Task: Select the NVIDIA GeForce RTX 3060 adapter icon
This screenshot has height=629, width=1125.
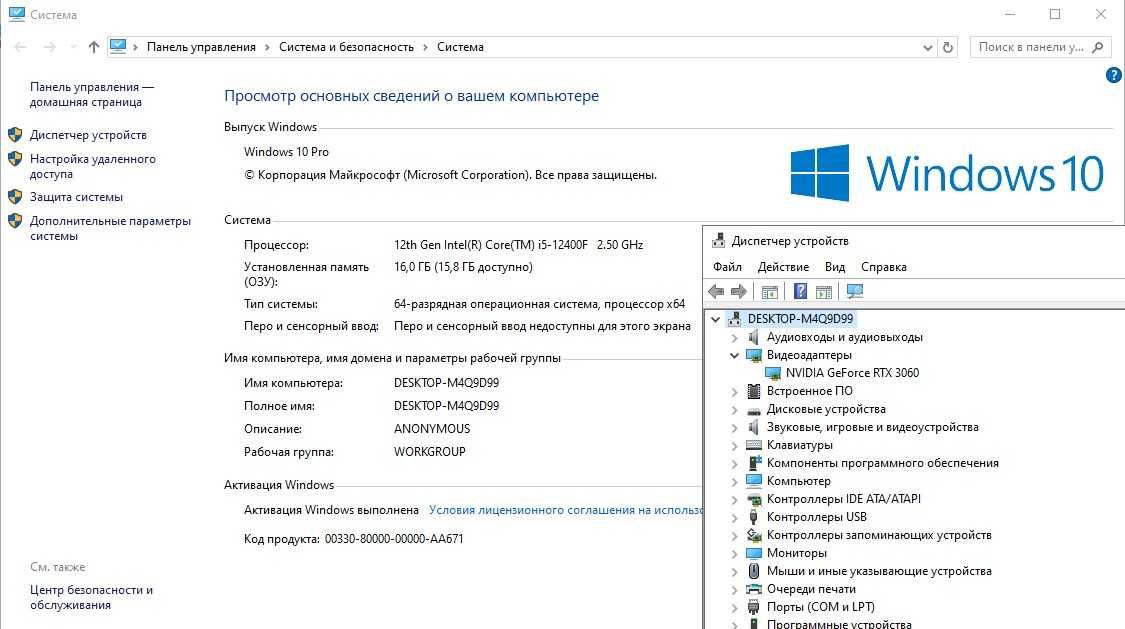Action: [773, 373]
